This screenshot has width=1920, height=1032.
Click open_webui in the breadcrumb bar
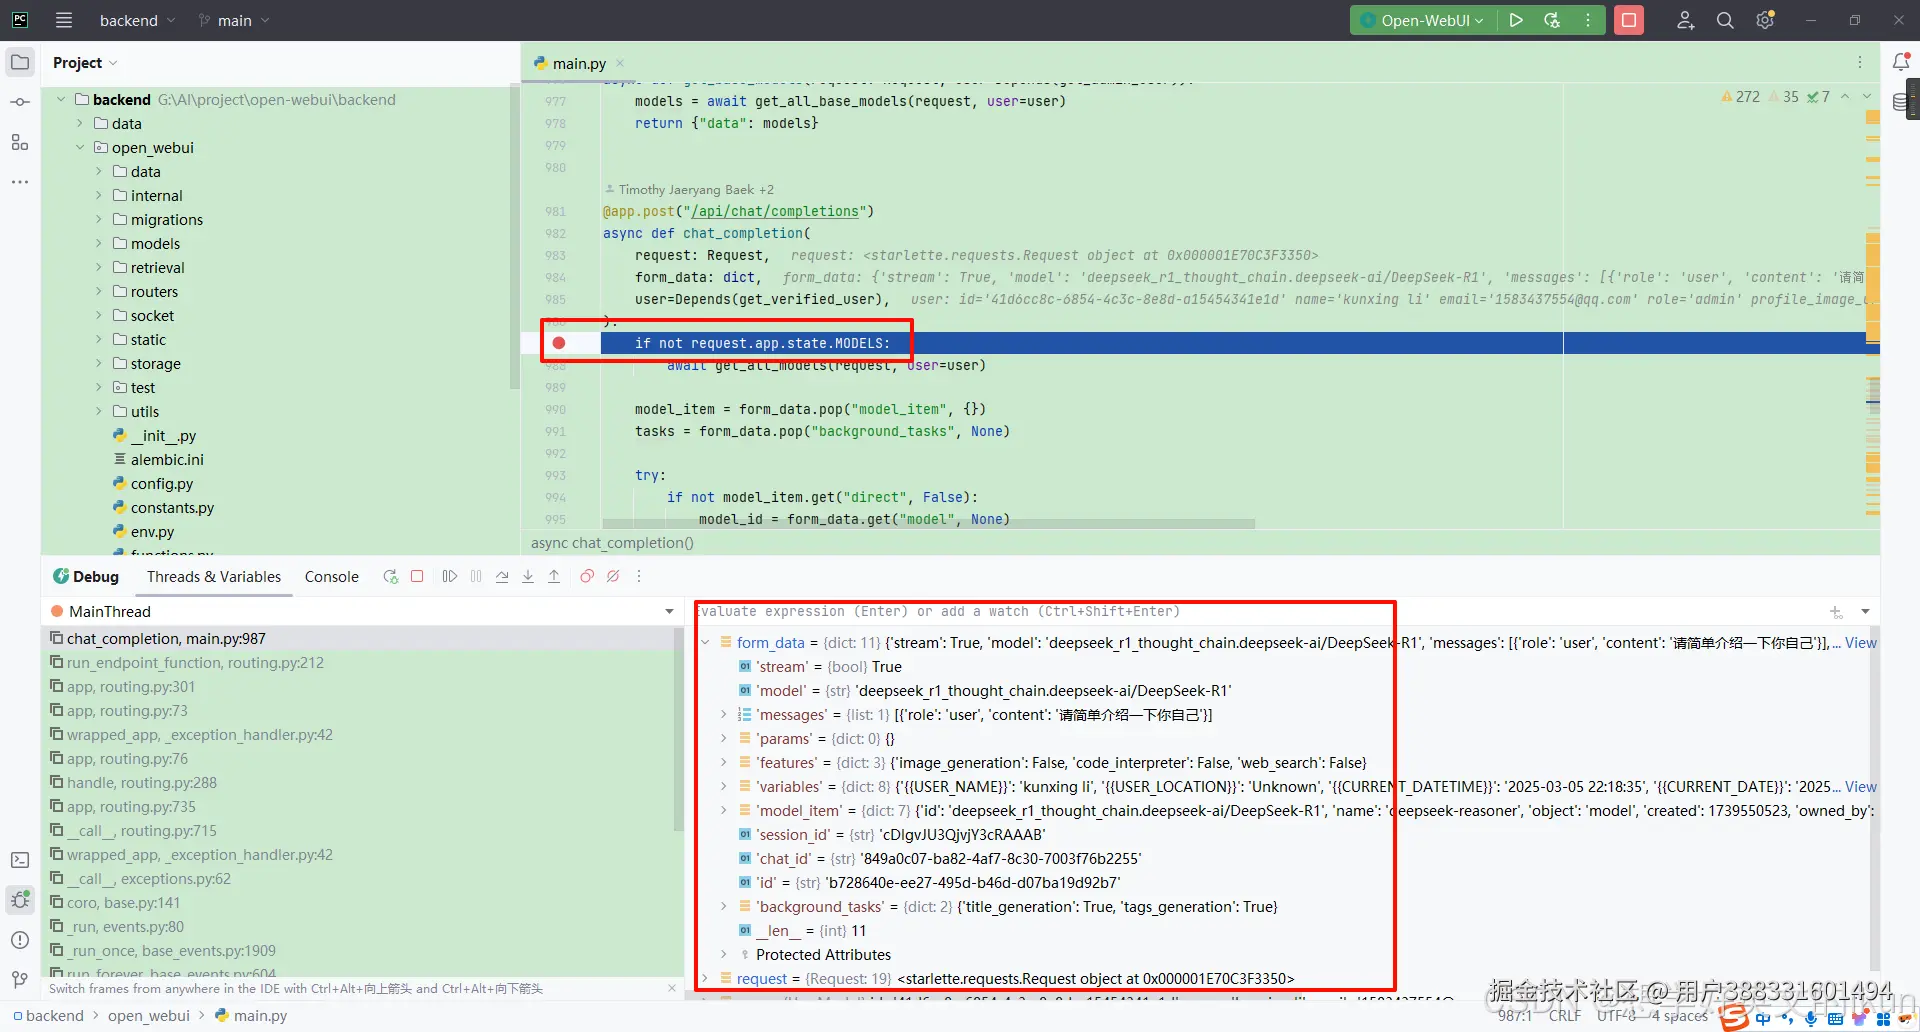point(148,1016)
